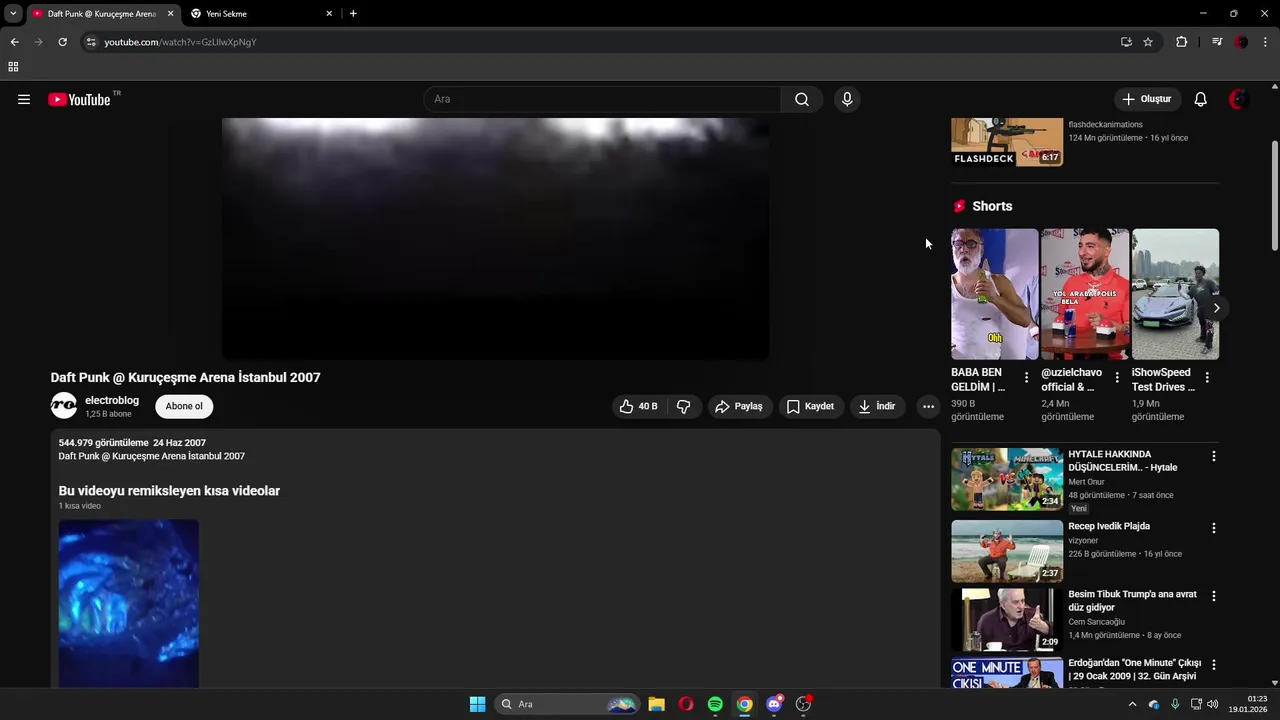Open the media control icon in Chrome

tap(1217, 42)
